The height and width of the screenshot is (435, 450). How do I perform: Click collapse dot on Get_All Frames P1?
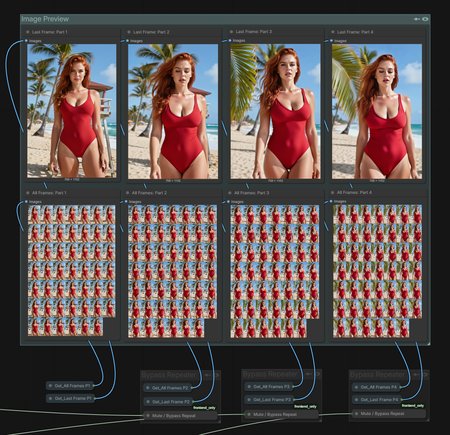(x=50, y=386)
